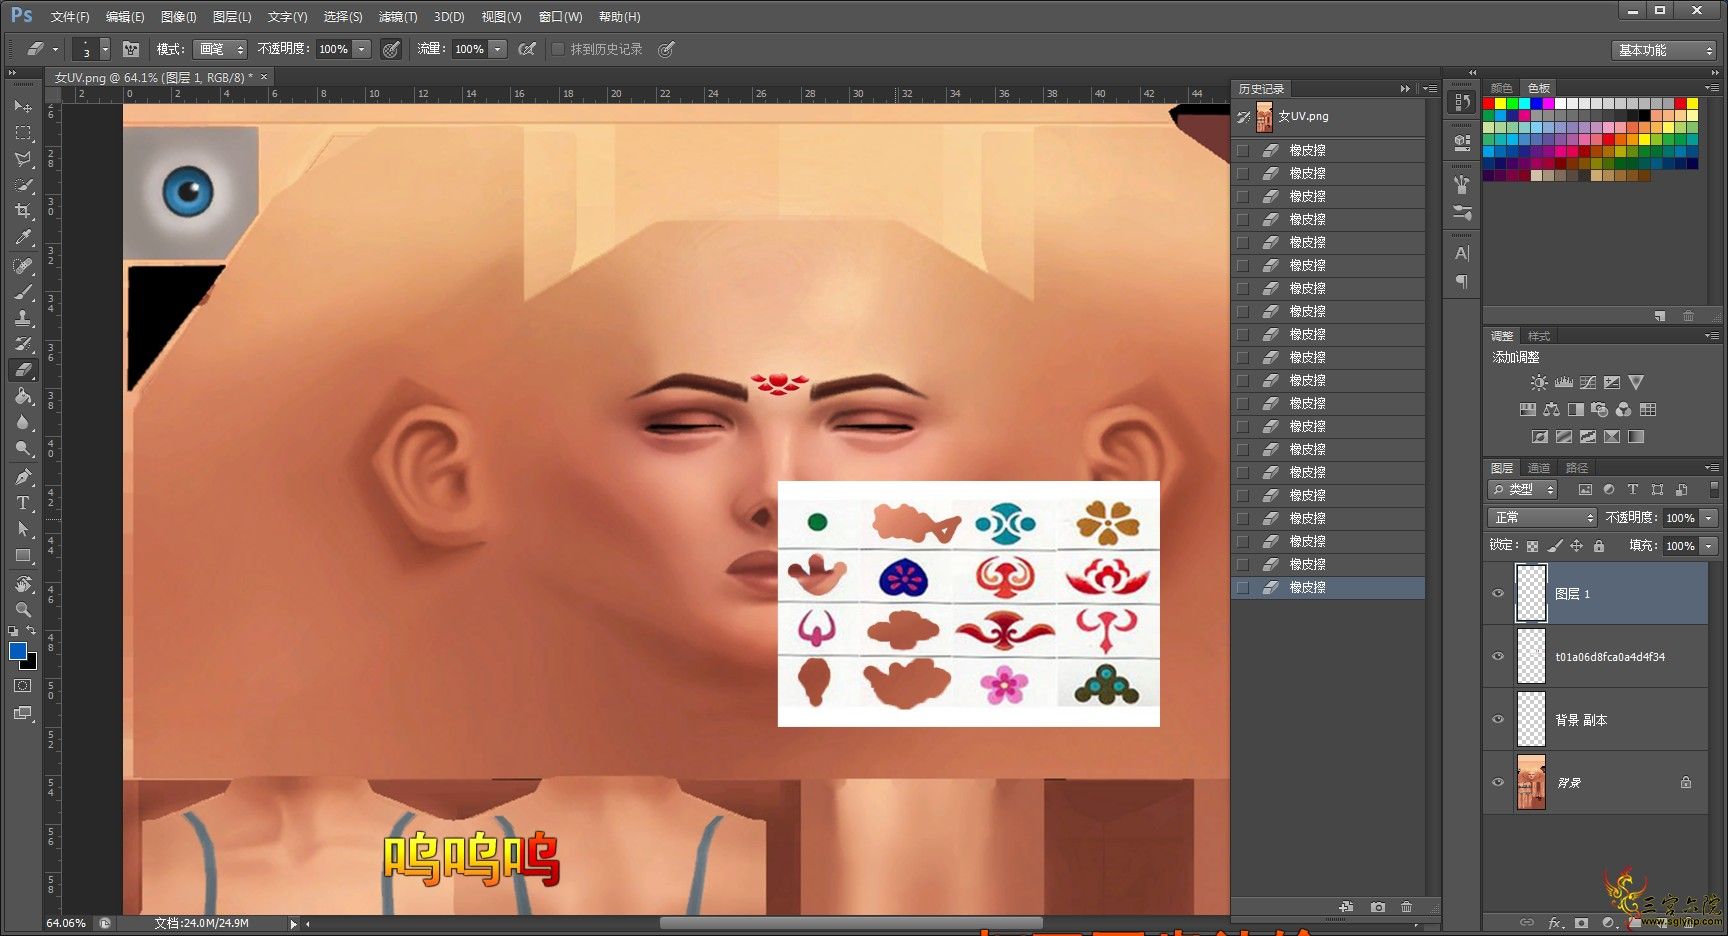Image resolution: width=1728 pixels, height=936 pixels.
Task: Select the Crop tool
Action: coord(23,211)
